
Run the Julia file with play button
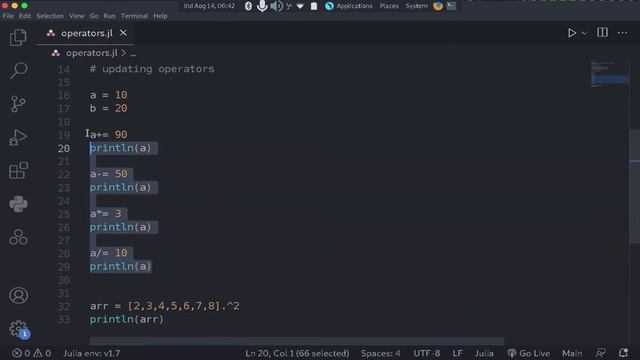pos(572,33)
